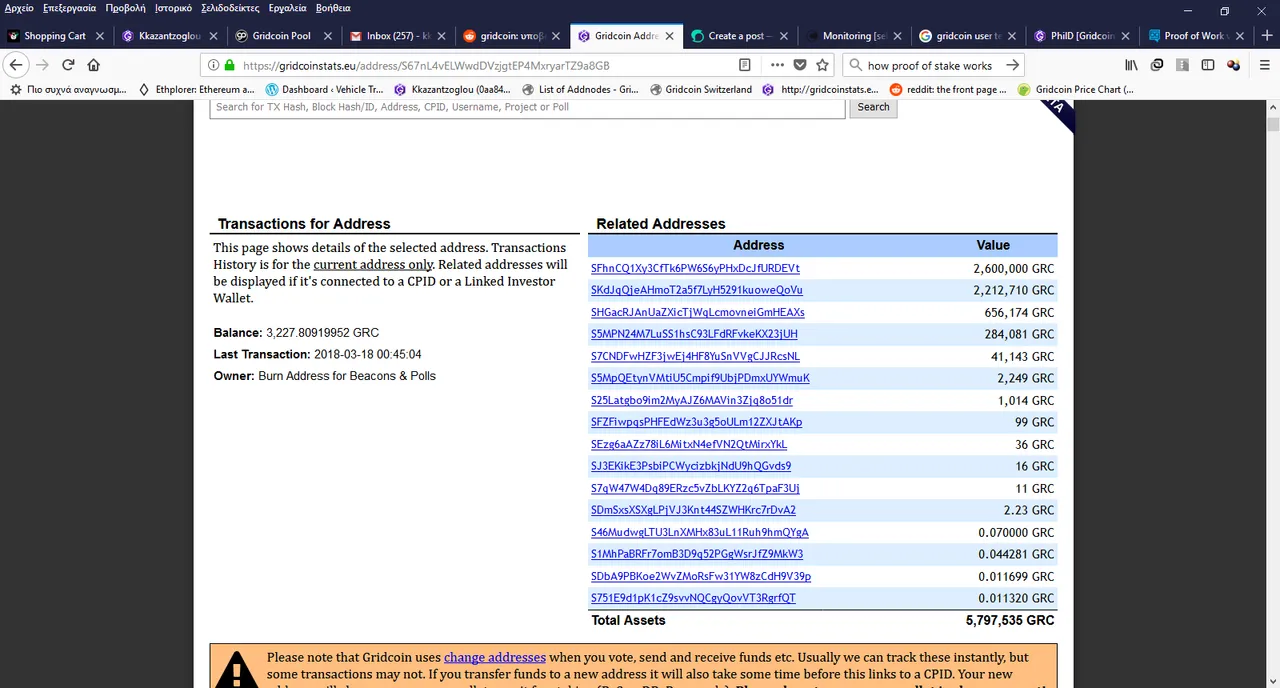Open page actions three-dot menu
The height and width of the screenshot is (688, 1280).
click(778, 65)
